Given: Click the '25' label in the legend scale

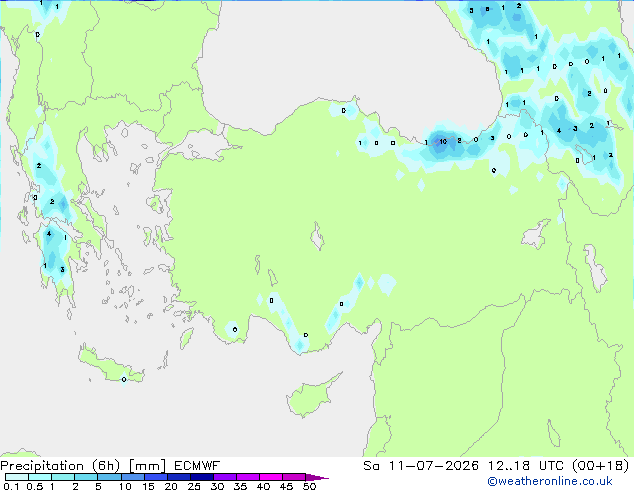Looking at the screenshot, I should click(x=194, y=486).
